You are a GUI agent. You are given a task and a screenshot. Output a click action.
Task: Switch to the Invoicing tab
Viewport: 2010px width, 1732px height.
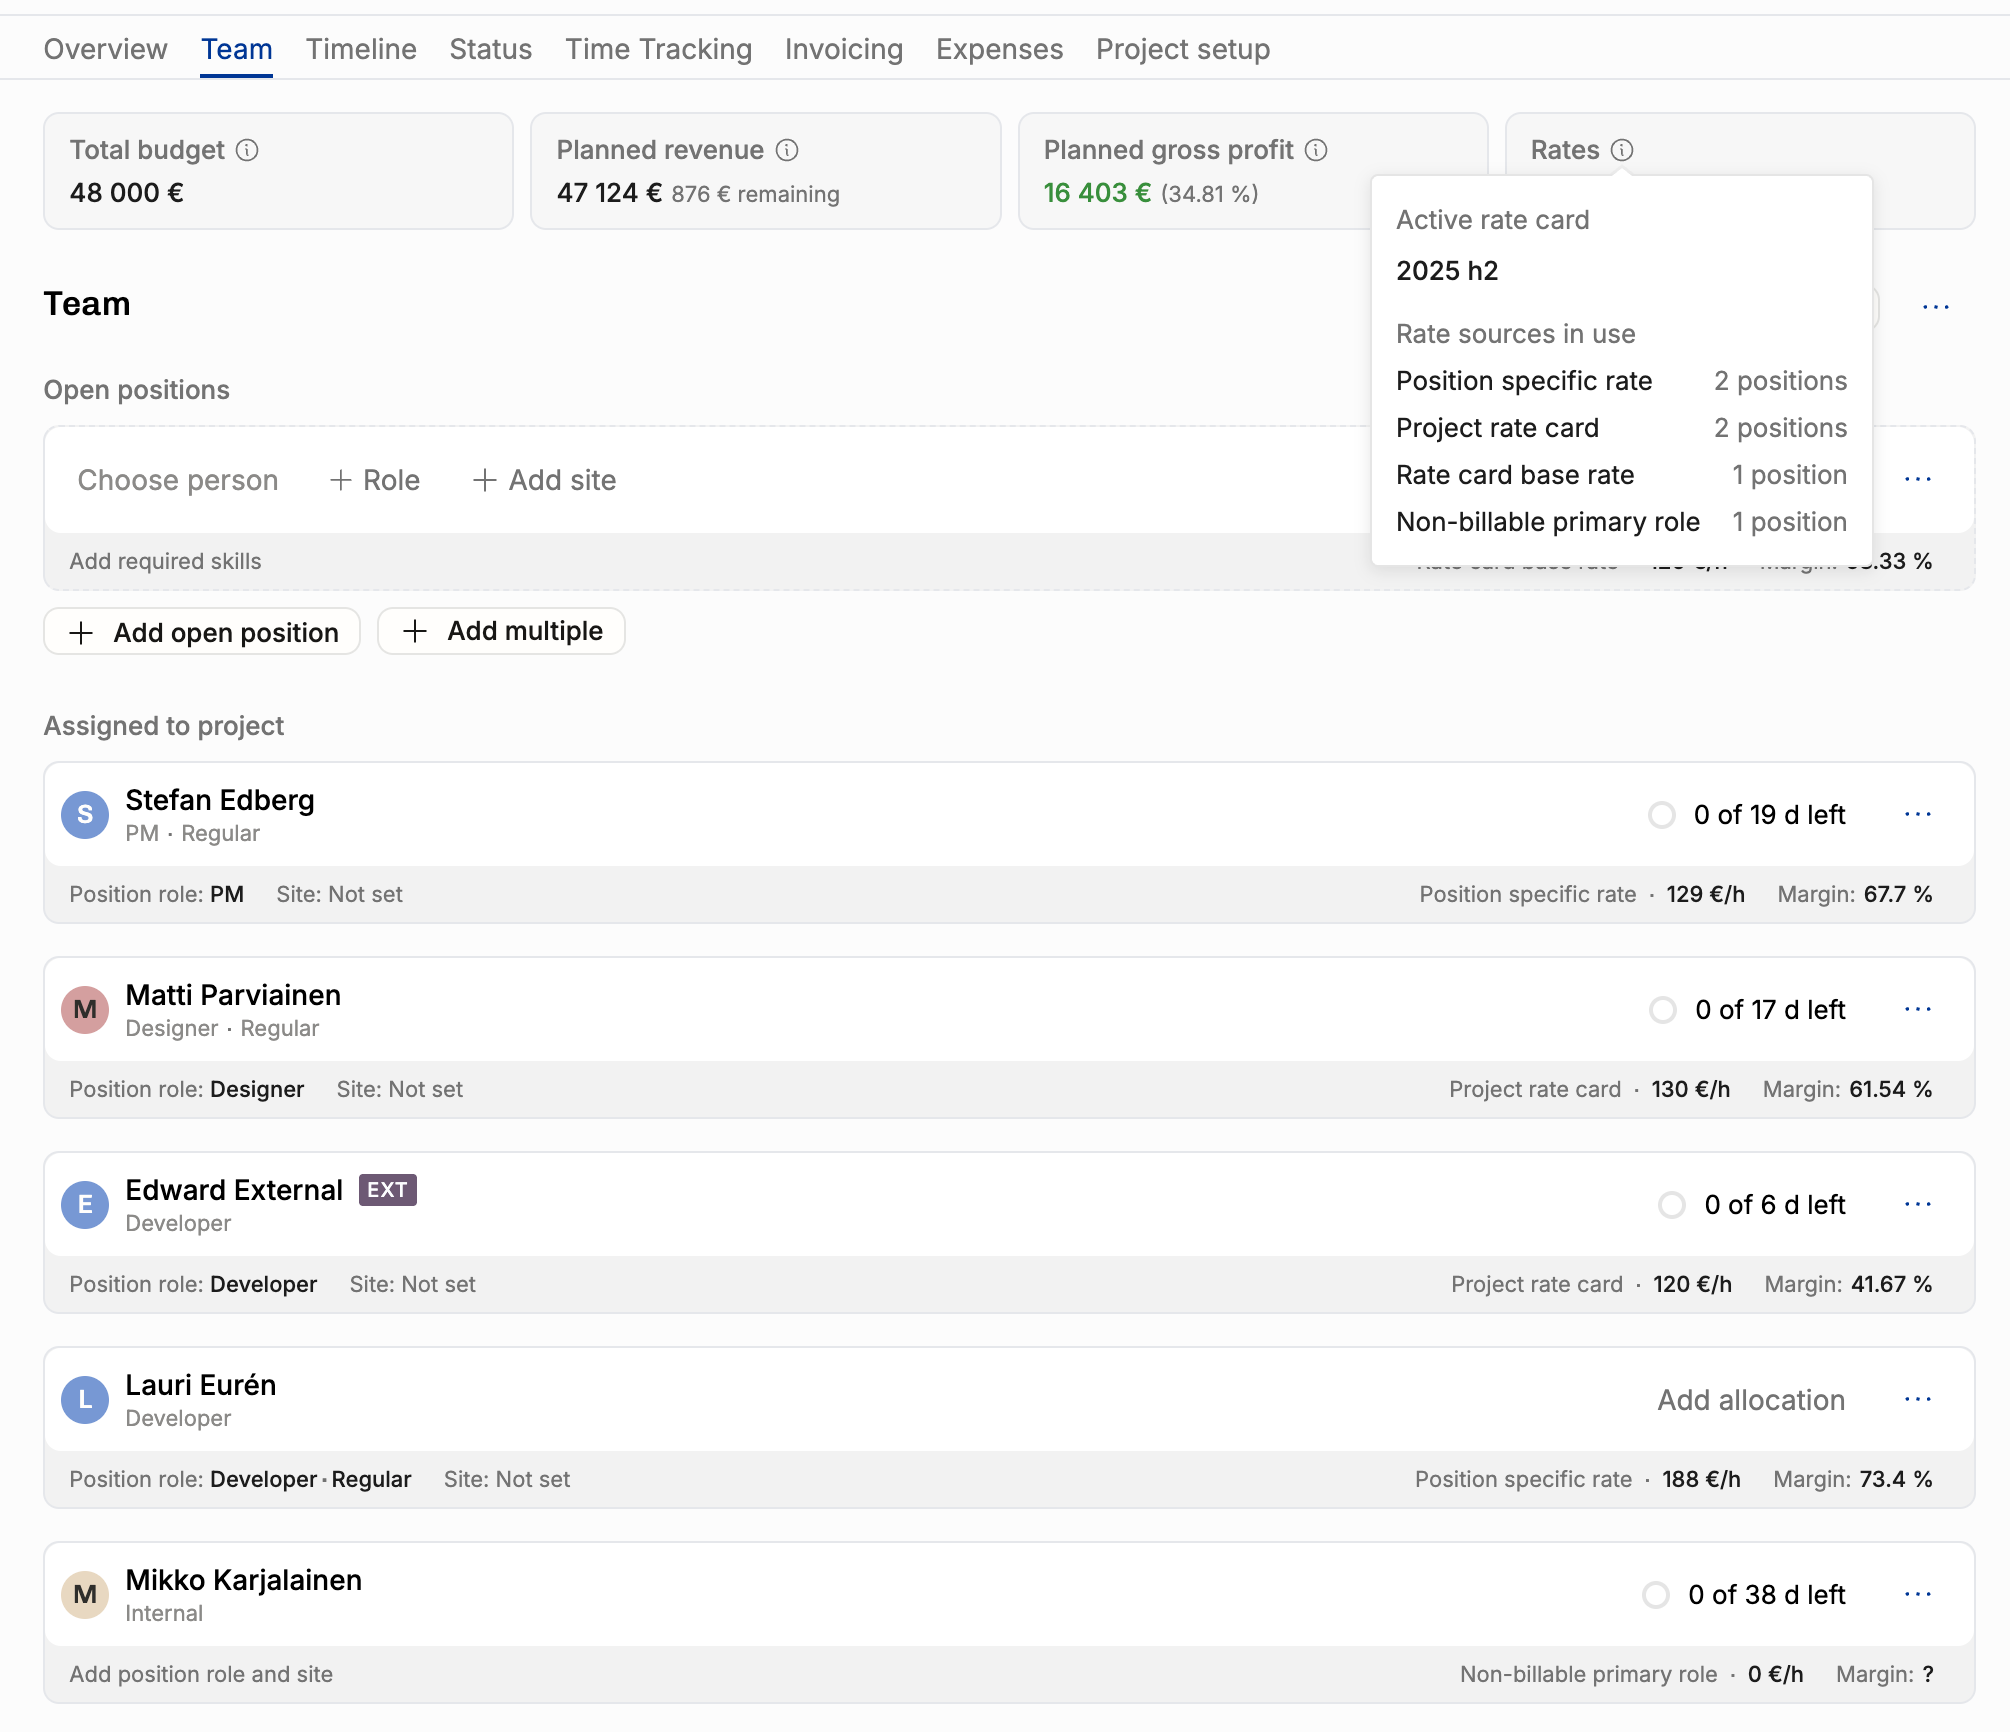pyautogui.click(x=844, y=49)
